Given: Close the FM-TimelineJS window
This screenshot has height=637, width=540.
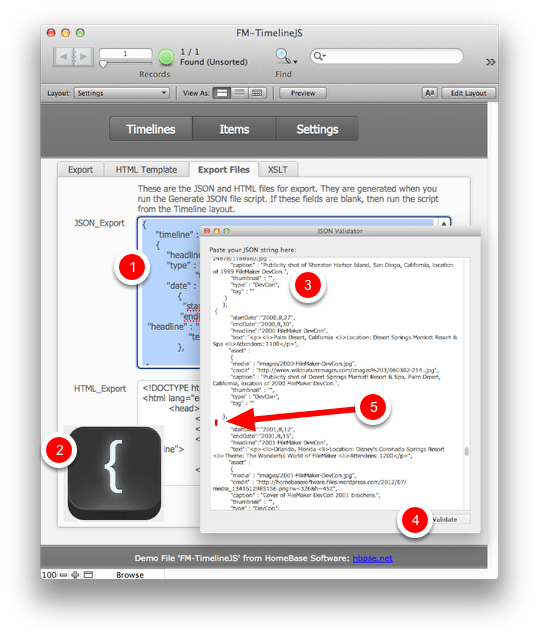Looking at the screenshot, I should (51, 32).
